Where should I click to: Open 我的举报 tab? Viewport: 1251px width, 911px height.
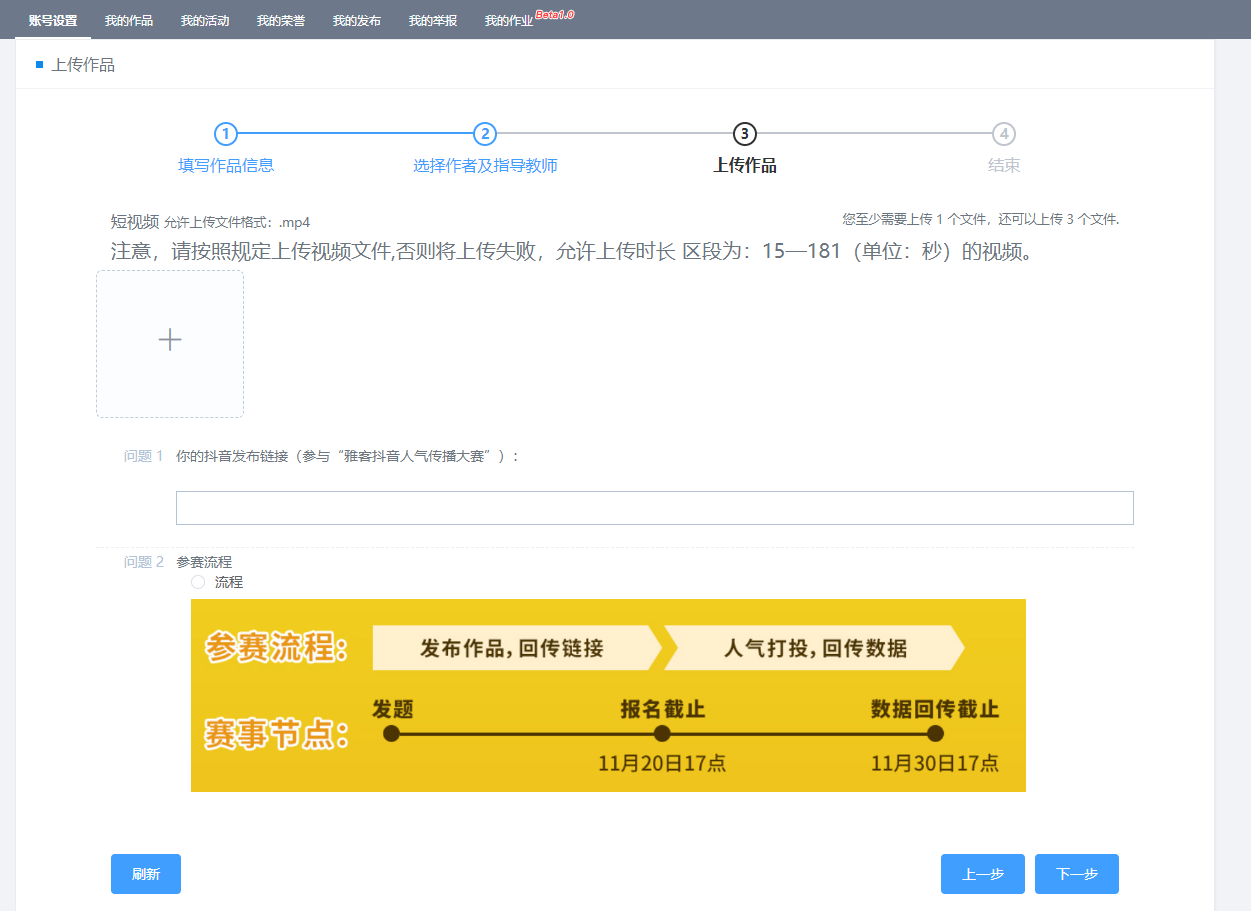[x=433, y=20]
